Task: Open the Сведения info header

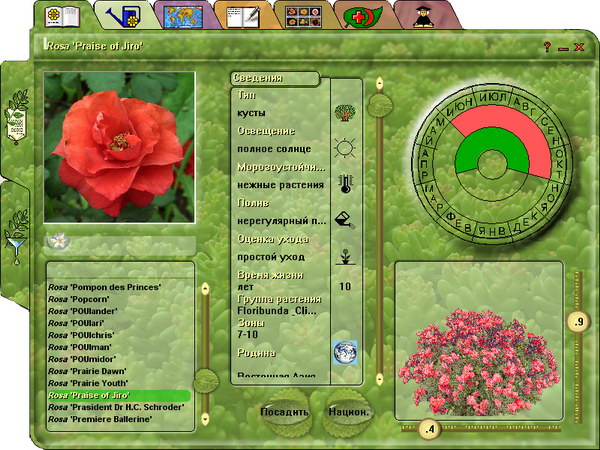Action: click(x=275, y=78)
